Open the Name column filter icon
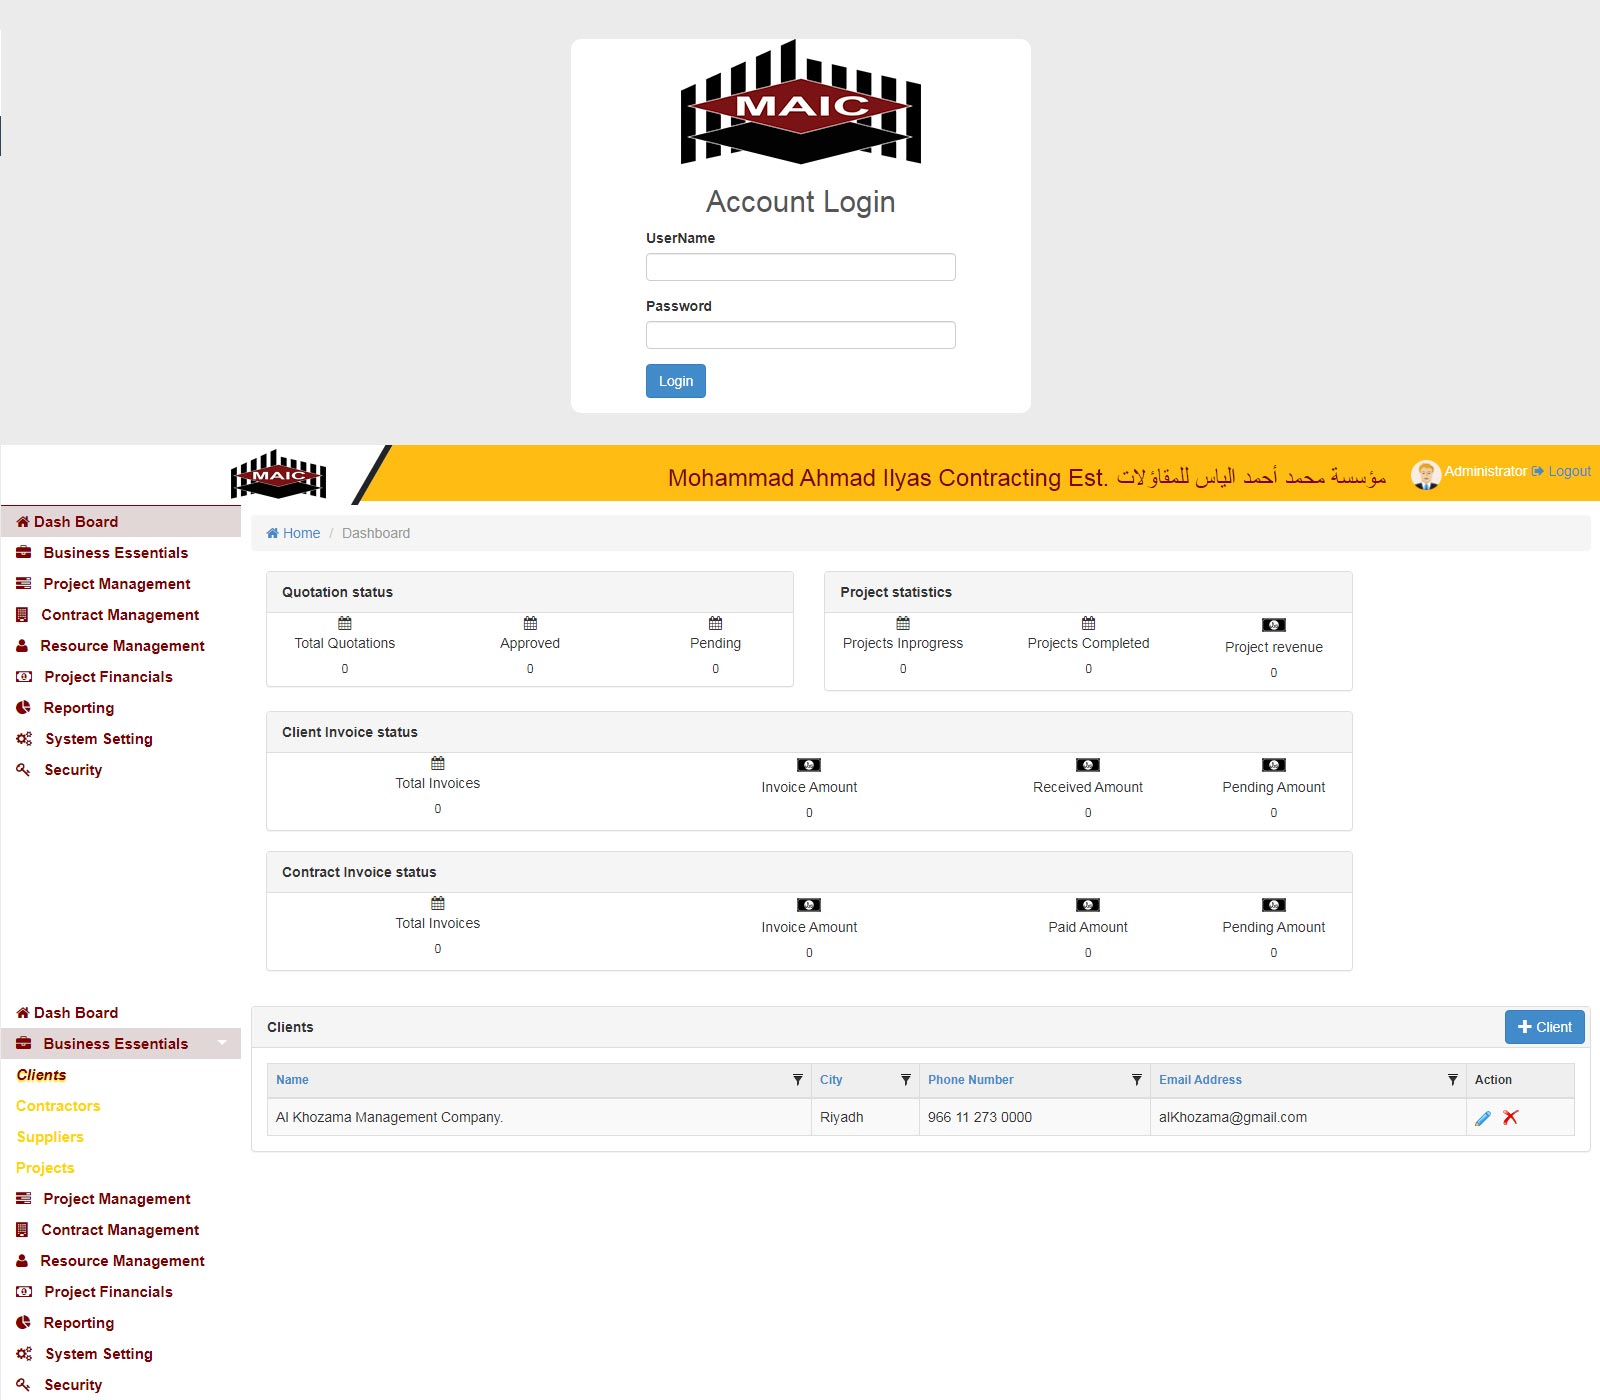1600x1400 pixels. pos(798,1080)
